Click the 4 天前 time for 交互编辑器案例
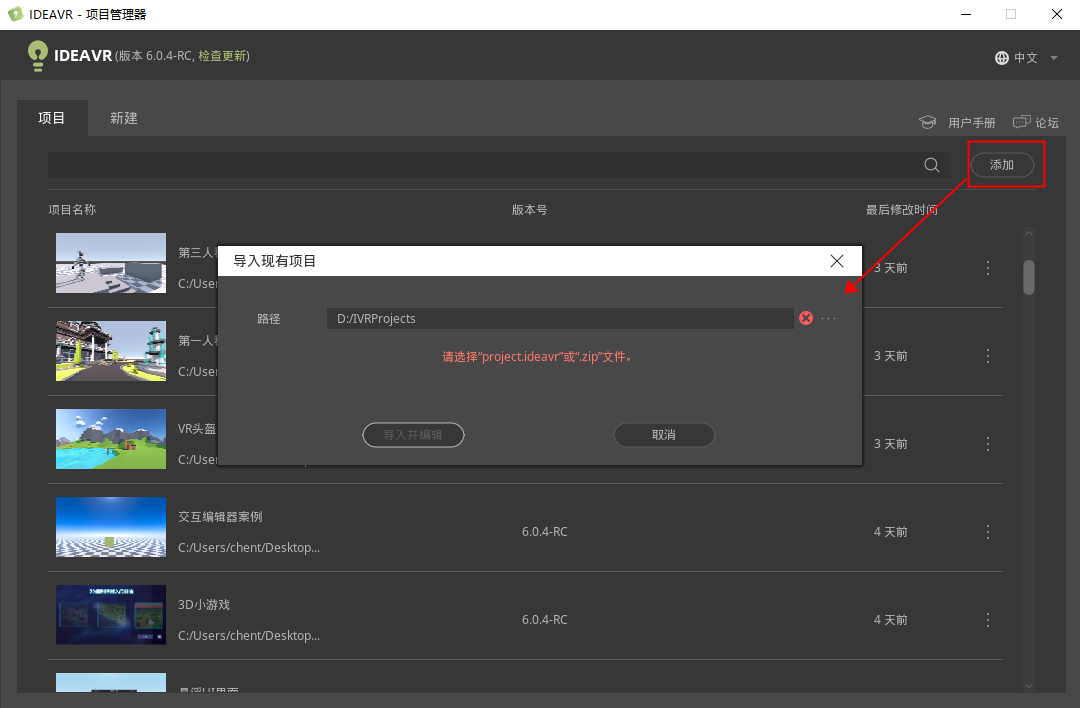 pyautogui.click(x=891, y=532)
